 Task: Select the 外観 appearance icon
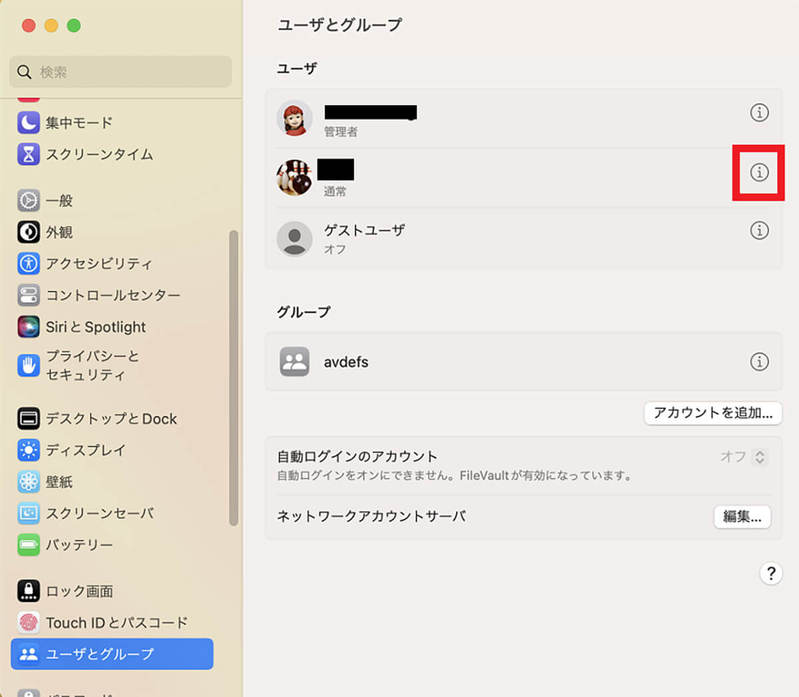tap(29, 232)
